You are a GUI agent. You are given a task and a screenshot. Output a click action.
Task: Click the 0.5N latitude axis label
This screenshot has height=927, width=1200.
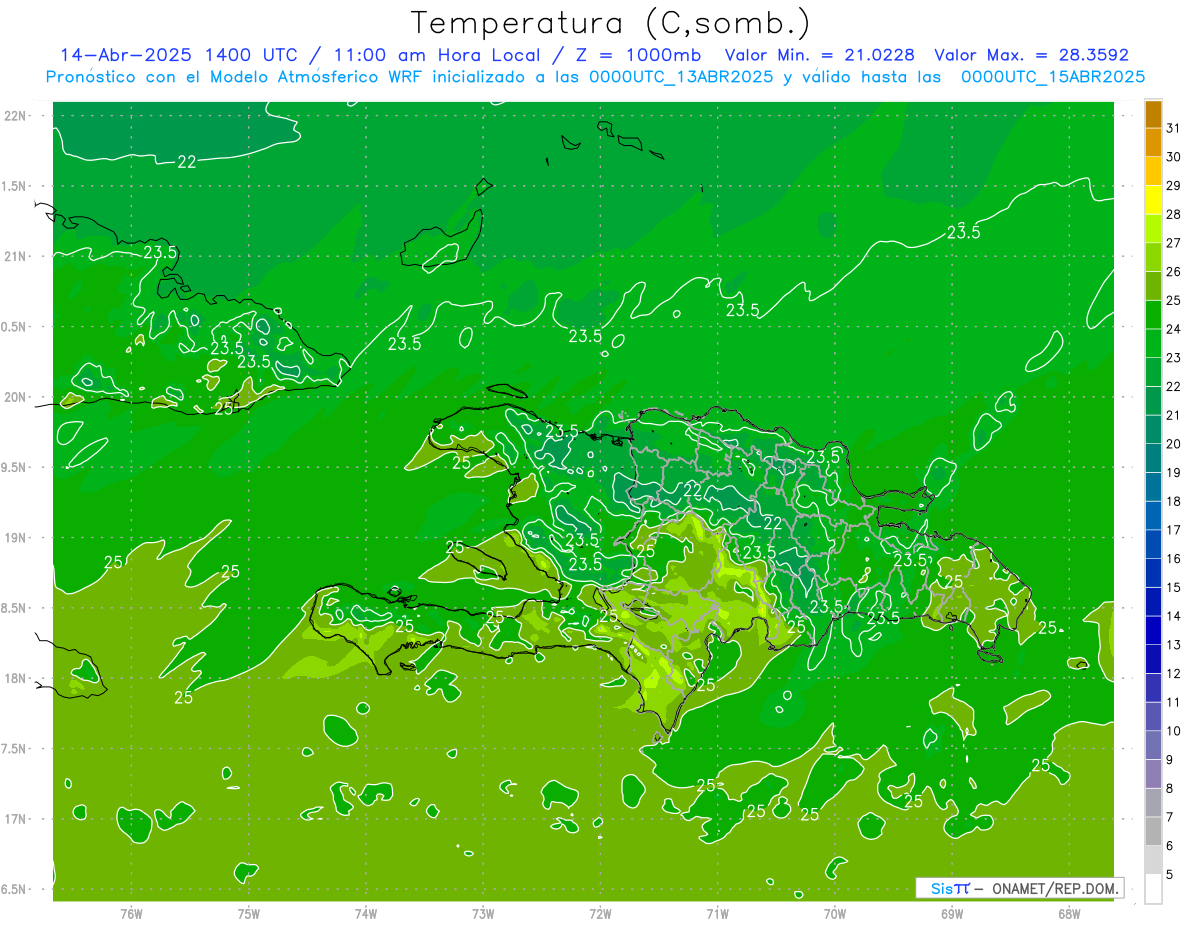(x=15, y=327)
